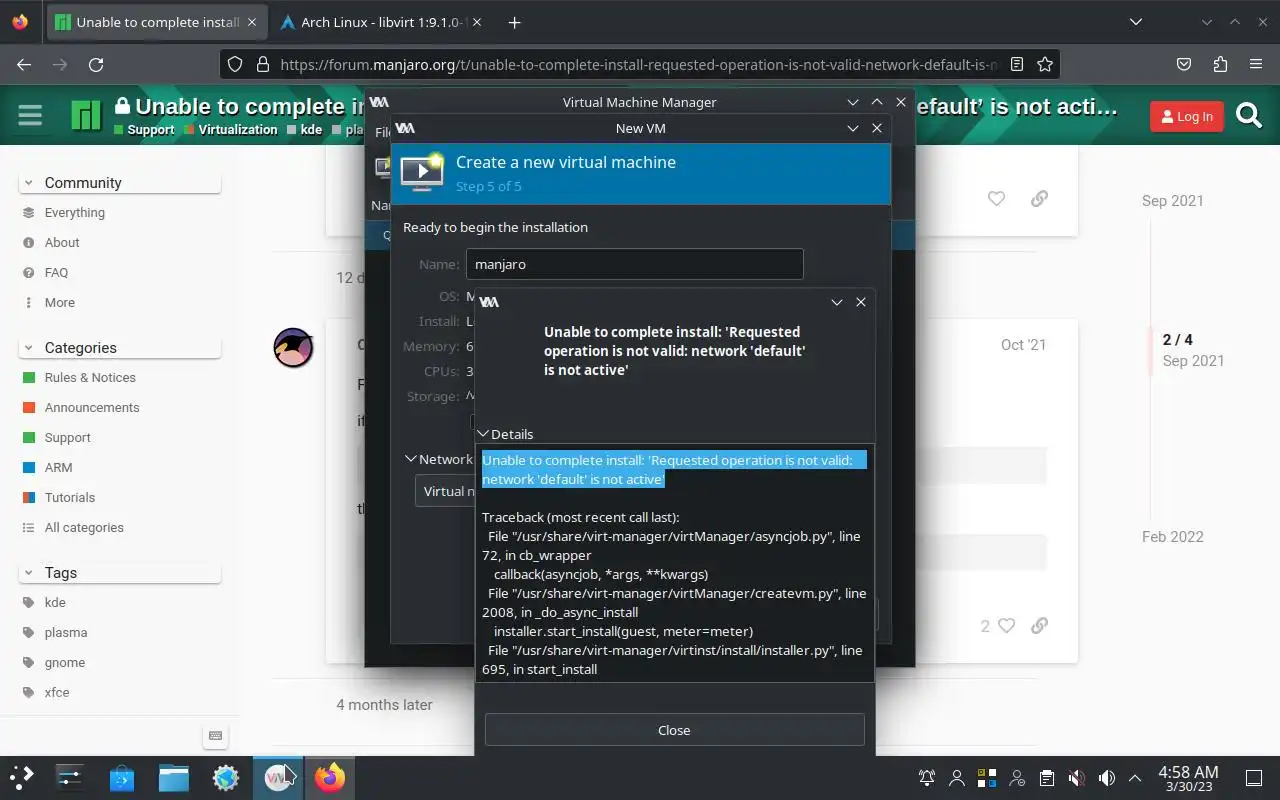Open the Tutorials category

point(70,497)
